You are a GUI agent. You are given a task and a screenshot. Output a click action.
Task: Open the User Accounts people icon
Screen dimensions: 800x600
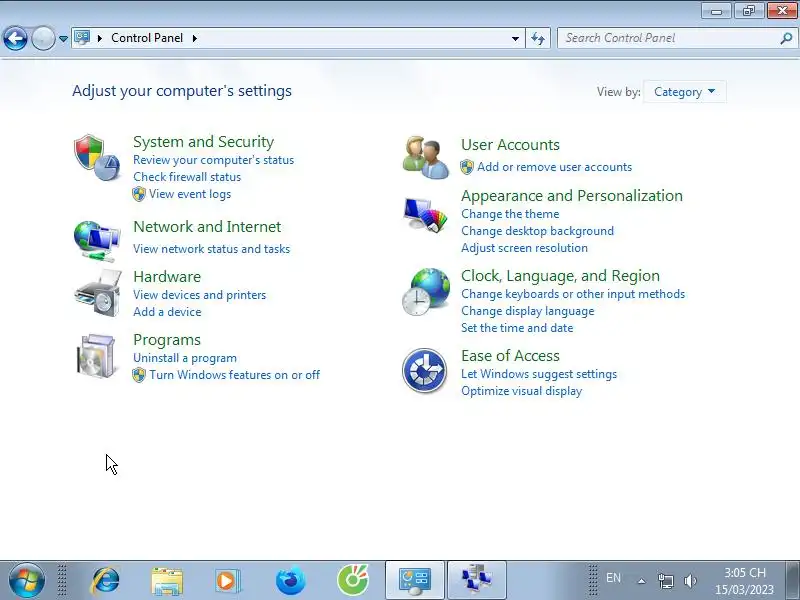tap(426, 157)
